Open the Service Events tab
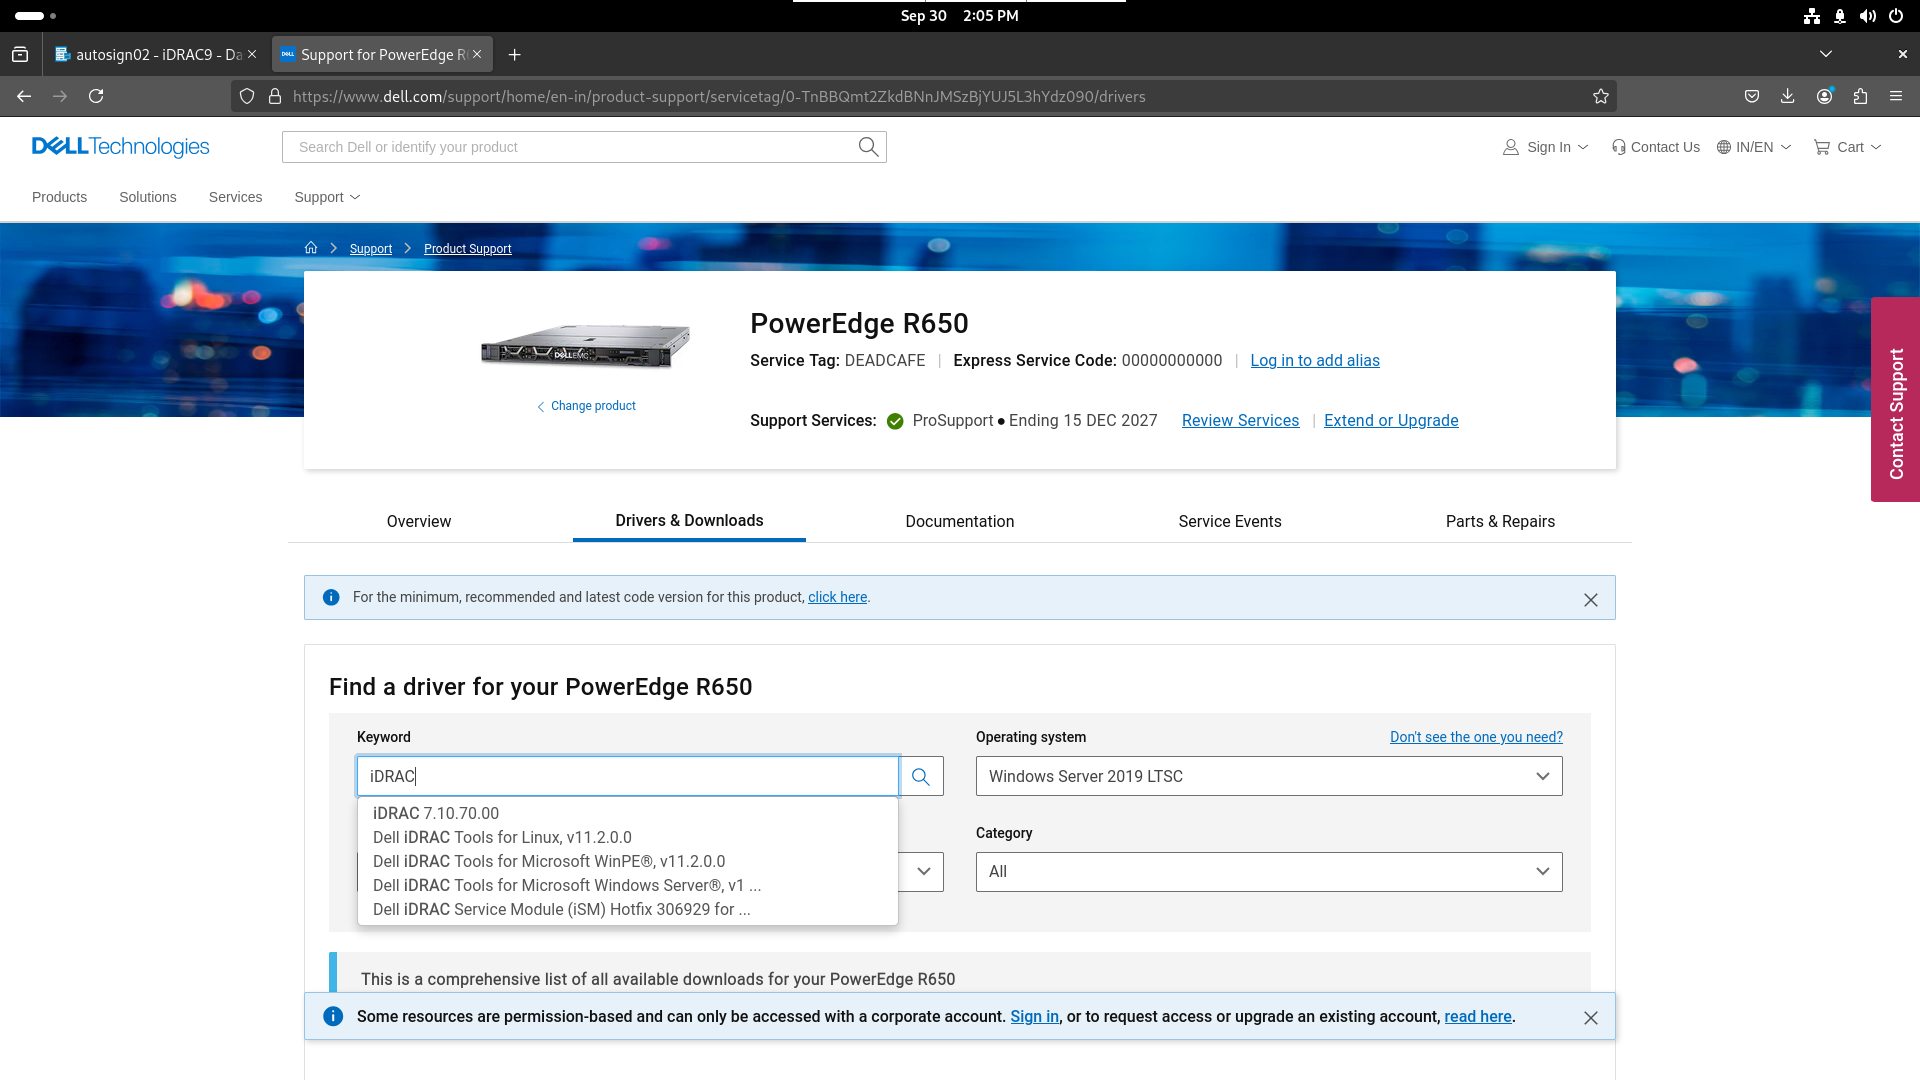1920x1080 pixels. point(1230,521)
